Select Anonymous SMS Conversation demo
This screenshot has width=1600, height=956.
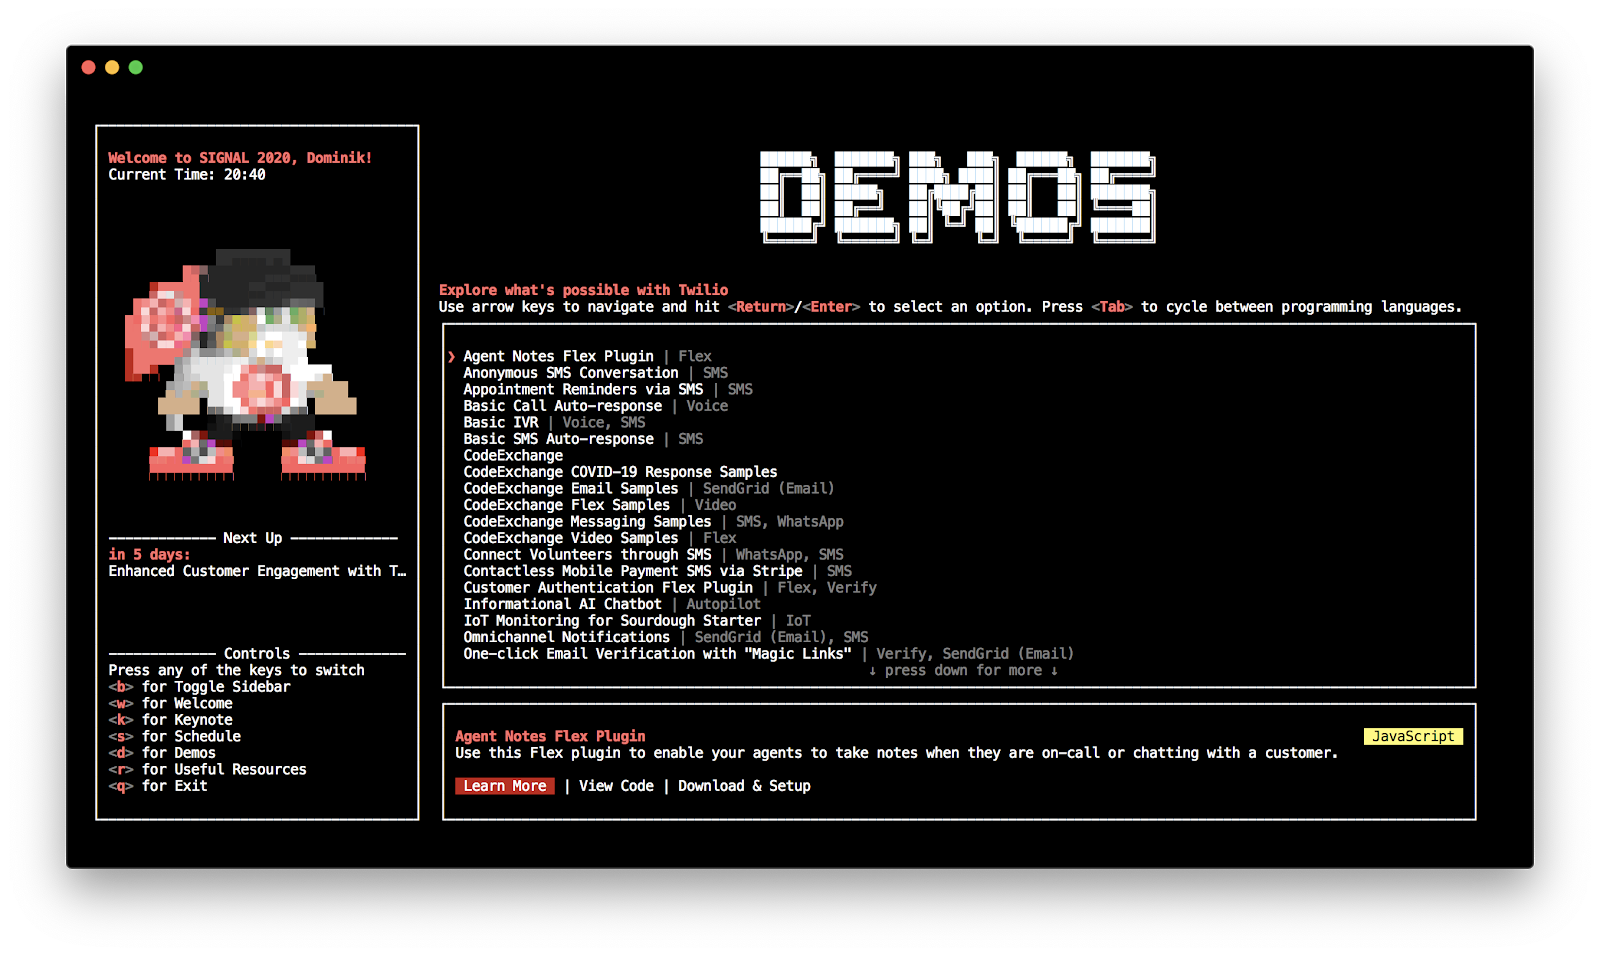point(595,373)
